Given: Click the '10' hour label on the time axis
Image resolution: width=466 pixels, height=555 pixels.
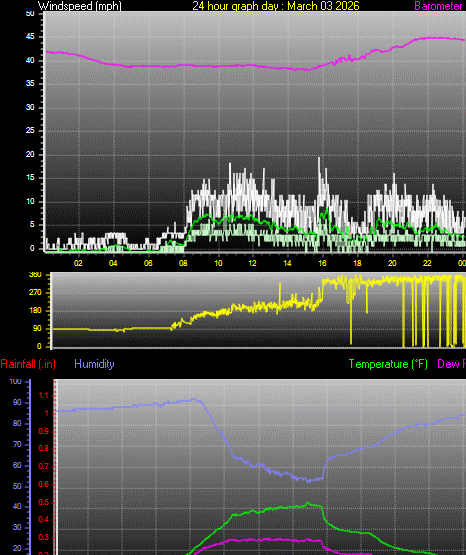Looking at the screenshot, I should 218,263.
